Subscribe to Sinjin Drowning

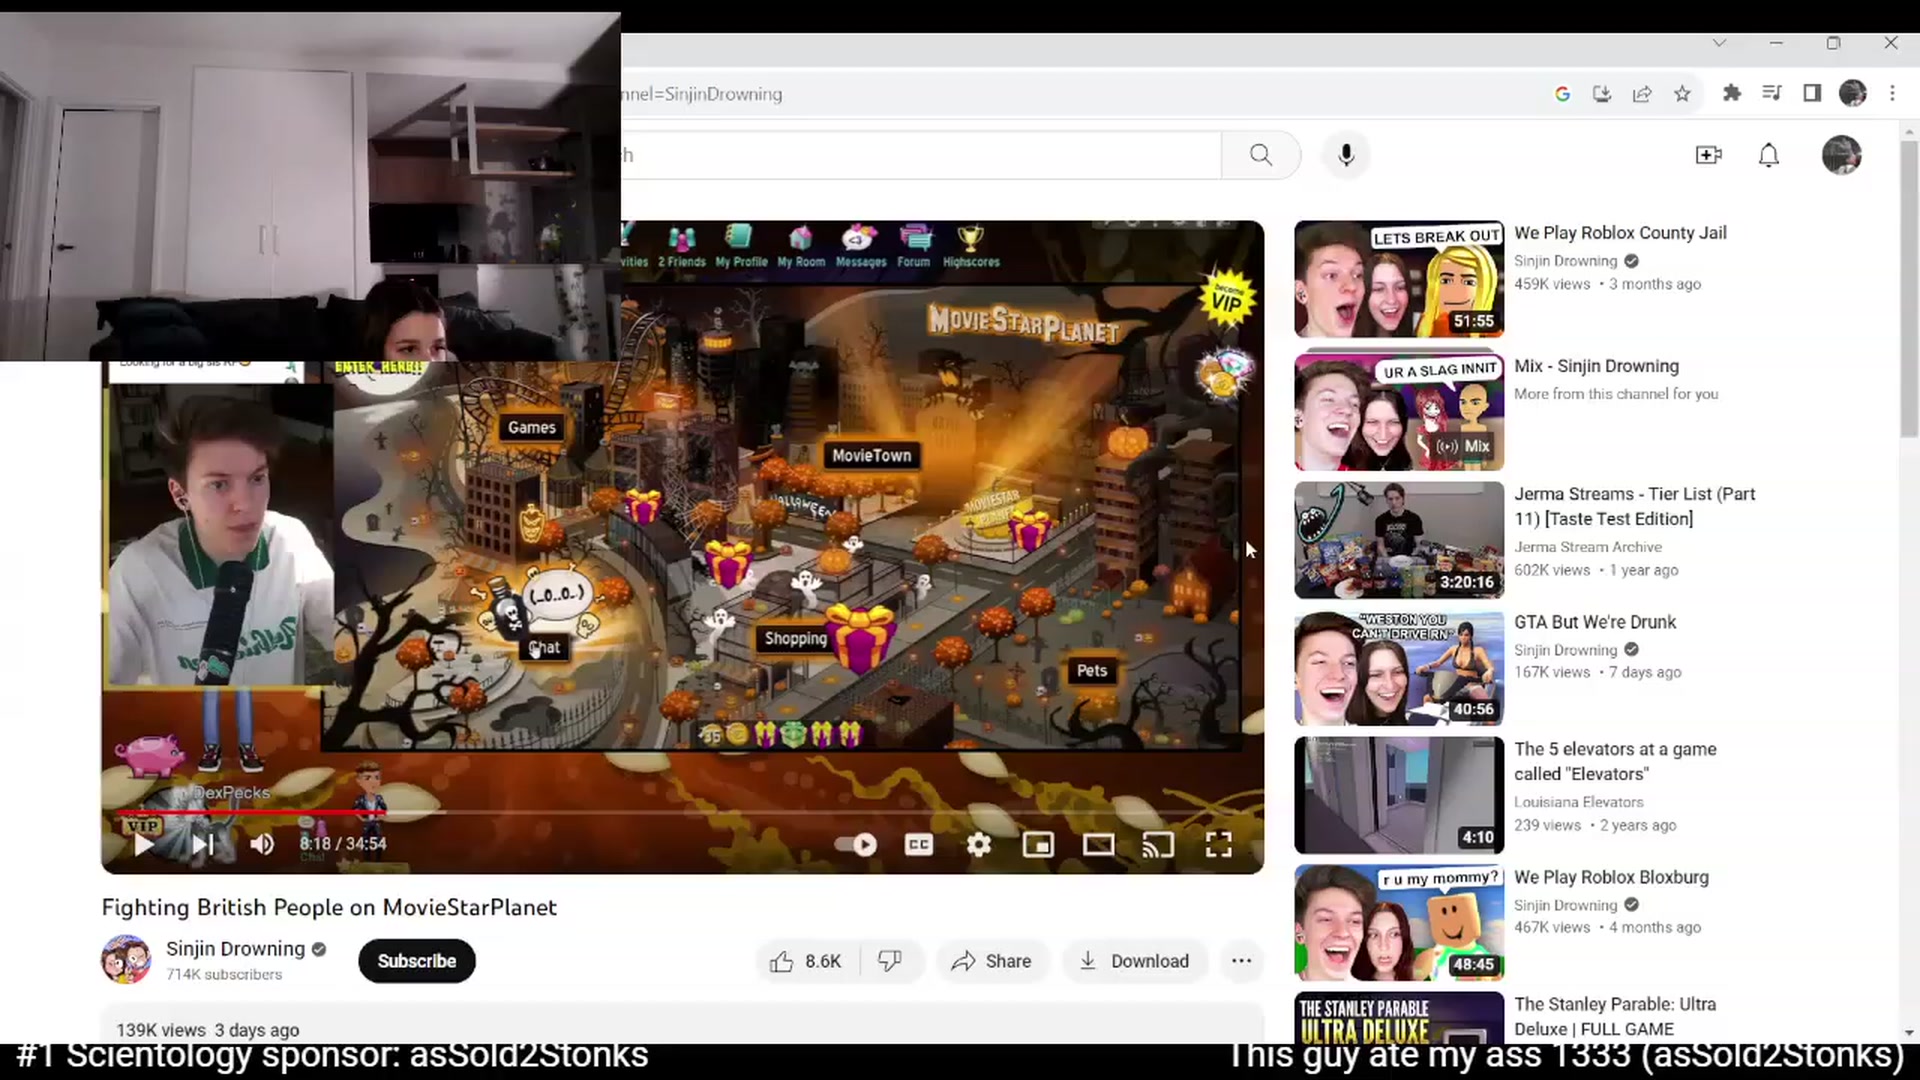click(417, 961)
